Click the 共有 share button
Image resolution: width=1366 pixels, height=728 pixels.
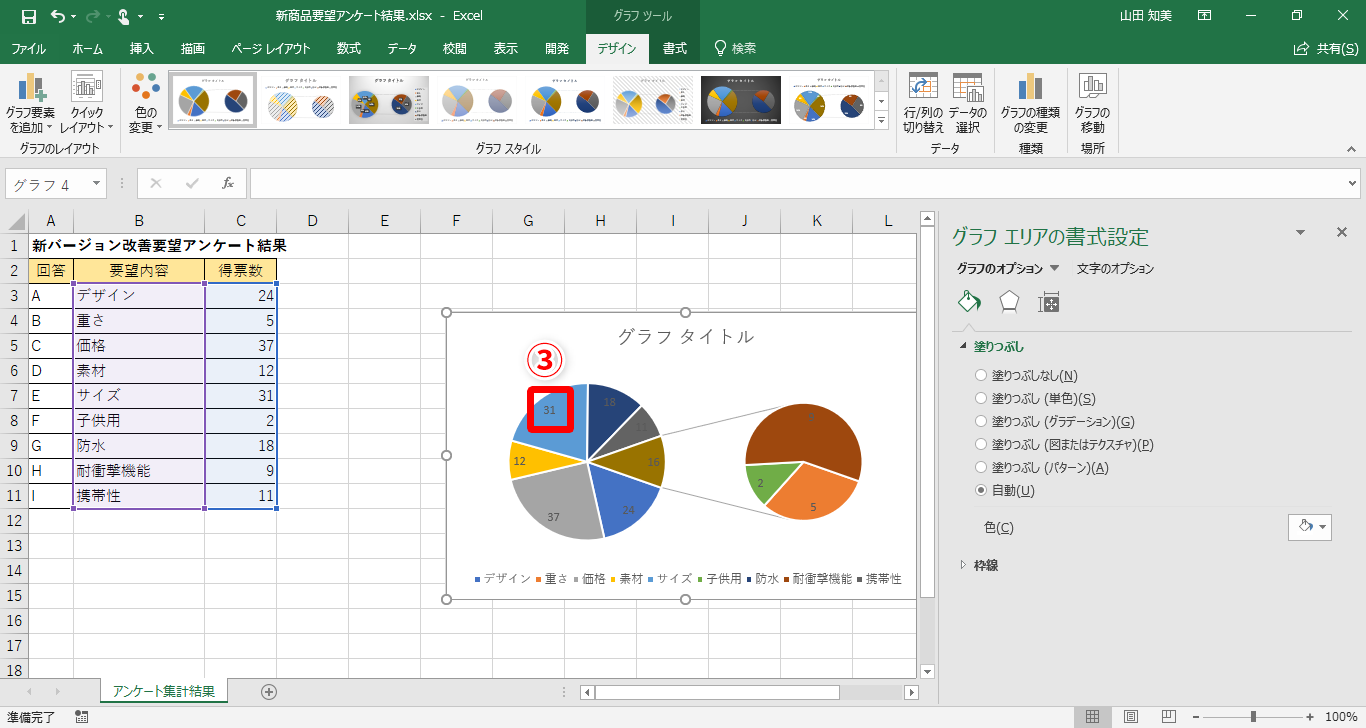(1326, 48)
